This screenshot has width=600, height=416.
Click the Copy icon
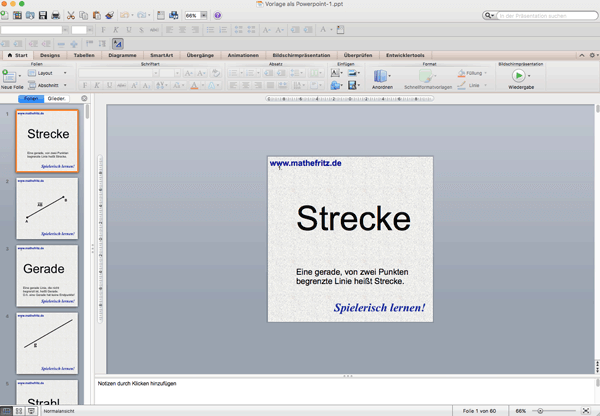click(x=83, y=15)
